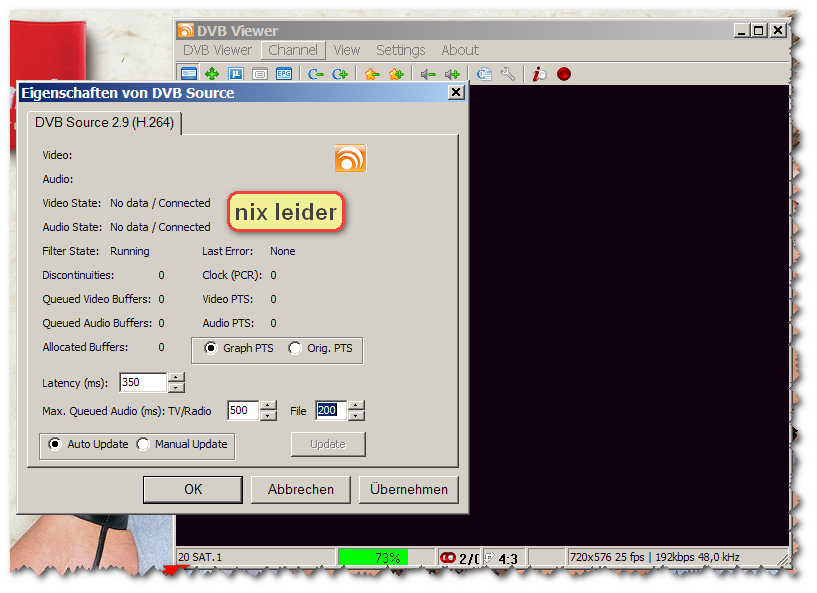Click the Filter State 'Running' value
The height and width of the screenshot is (593, 817).
(130, 251)
